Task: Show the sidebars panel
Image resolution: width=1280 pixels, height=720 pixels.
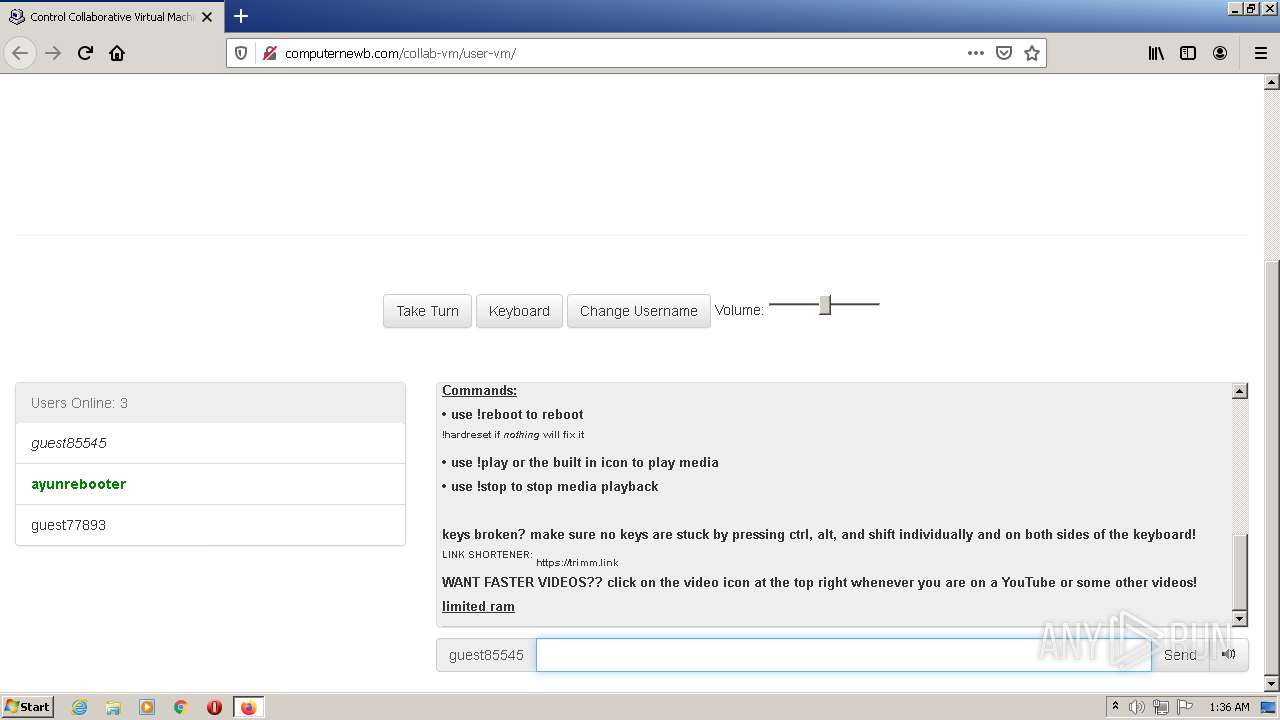Action: 1188,53
